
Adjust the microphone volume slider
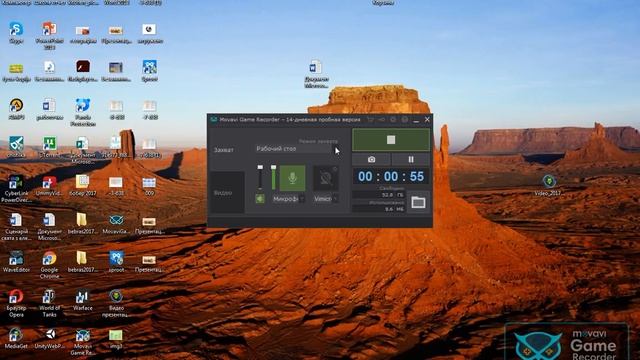coord(273,178)
